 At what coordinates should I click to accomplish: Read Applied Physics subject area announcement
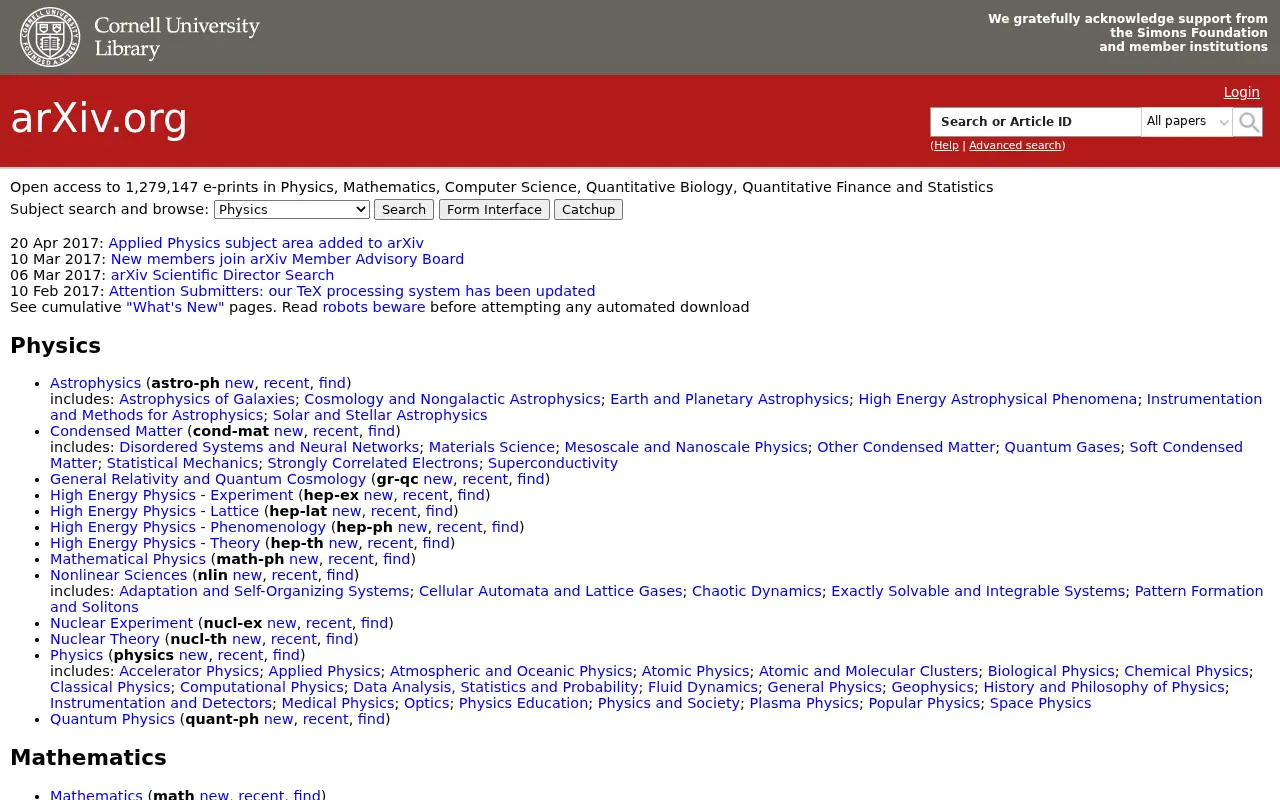[x=266, y=243]
